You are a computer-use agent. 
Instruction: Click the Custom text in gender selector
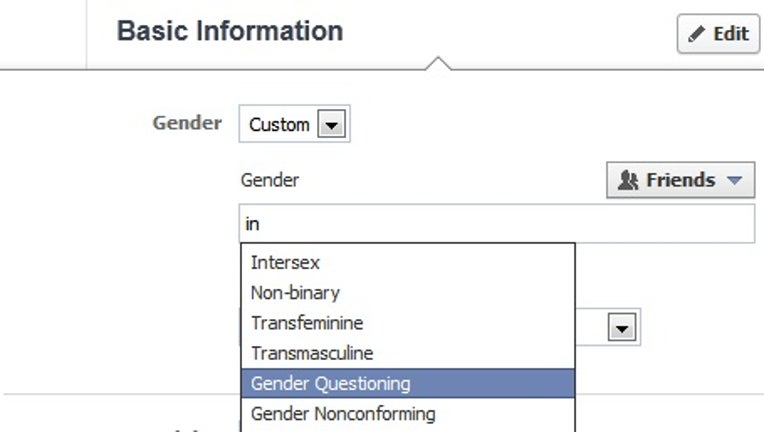point(279,125)
